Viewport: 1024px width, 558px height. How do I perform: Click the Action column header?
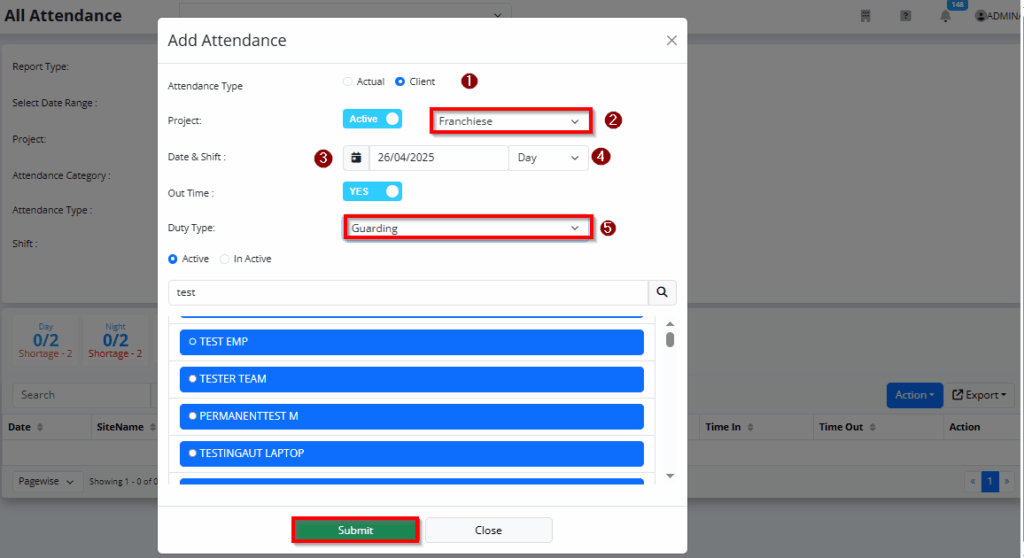965,427
